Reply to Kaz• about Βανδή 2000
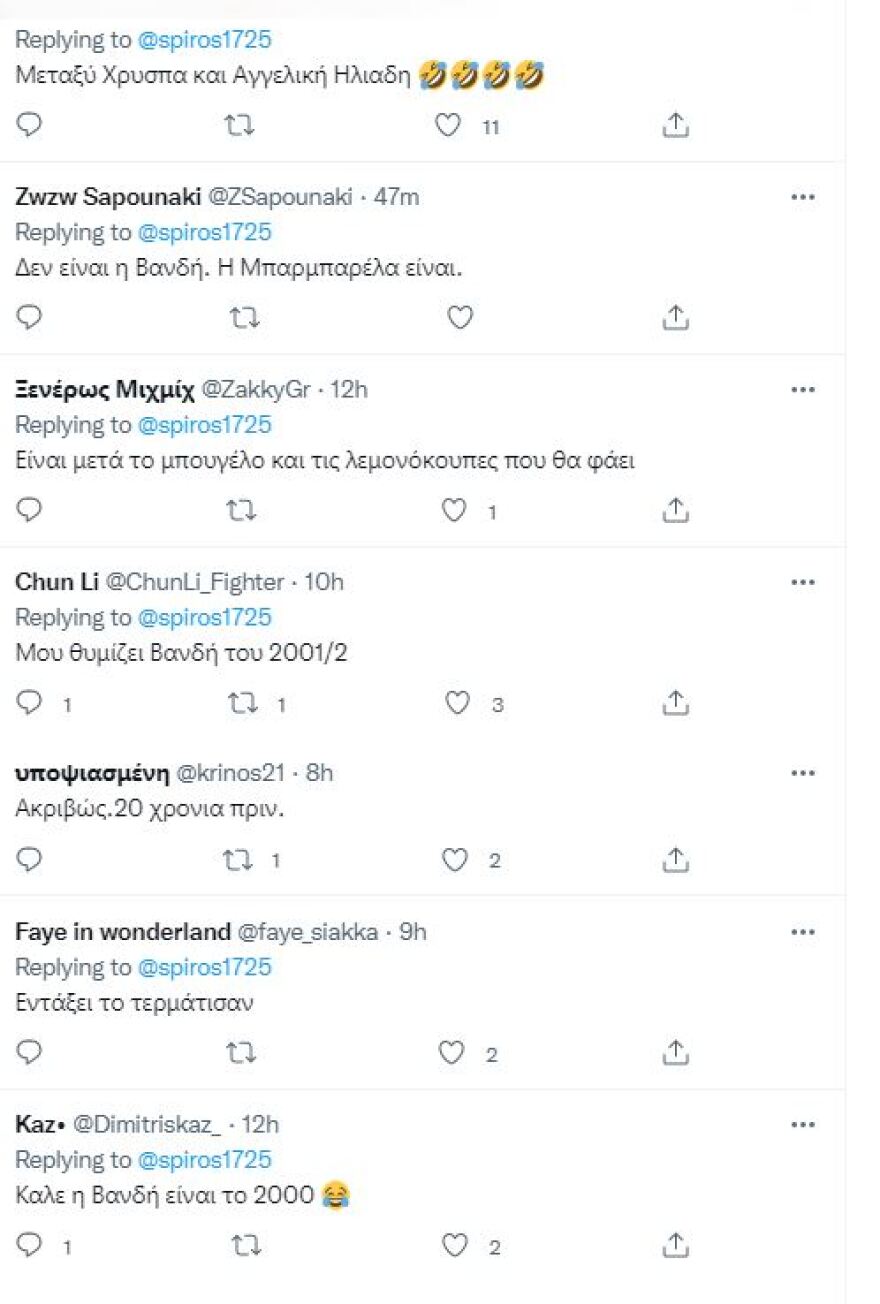This screenshot has width=880, height=1304. pos(29,1246)
